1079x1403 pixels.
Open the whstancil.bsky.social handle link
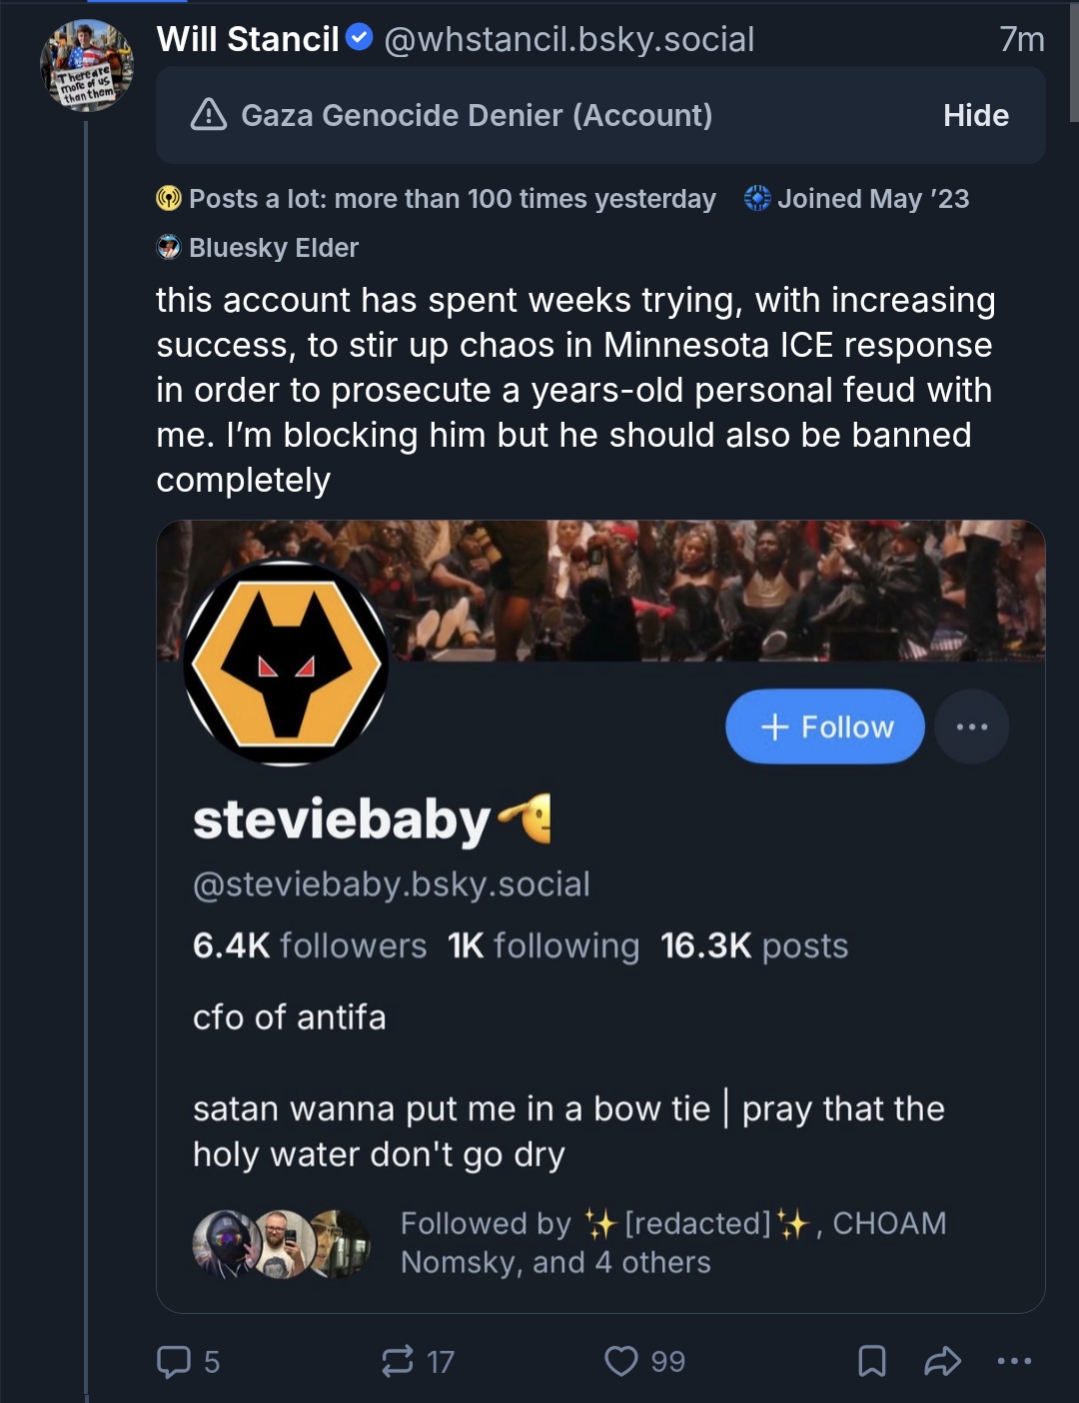tap(569, 39)
